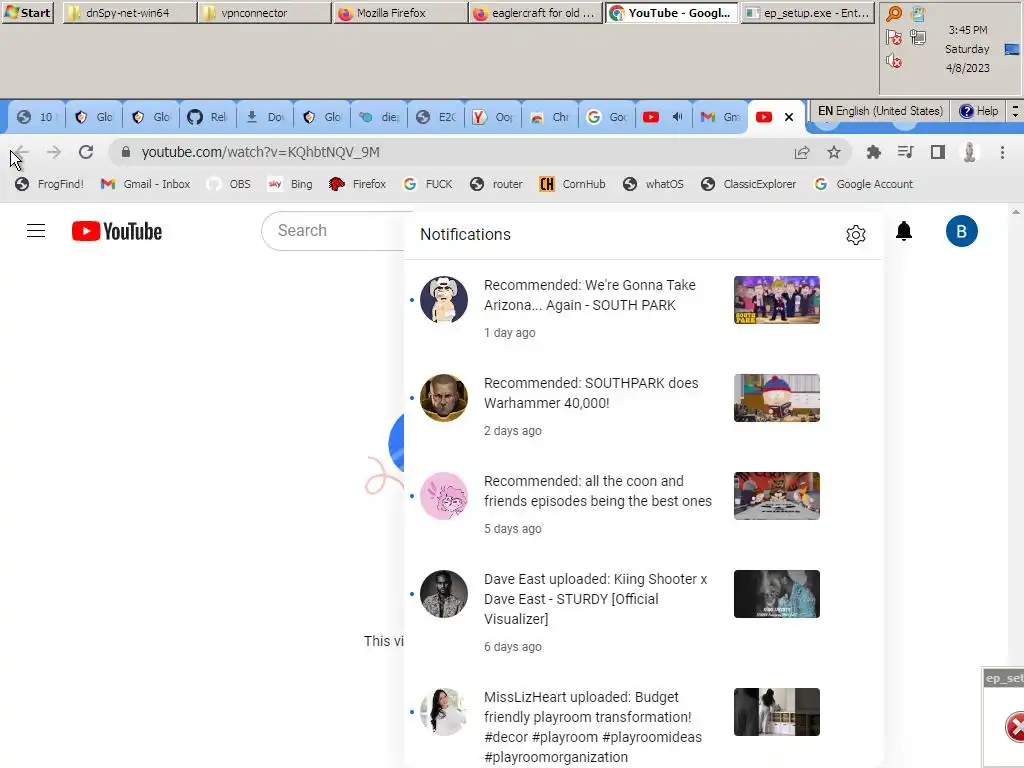The image size is (1024, 768).
Task: Open the Chrome three-dot menu
Action: point(1002,152)
